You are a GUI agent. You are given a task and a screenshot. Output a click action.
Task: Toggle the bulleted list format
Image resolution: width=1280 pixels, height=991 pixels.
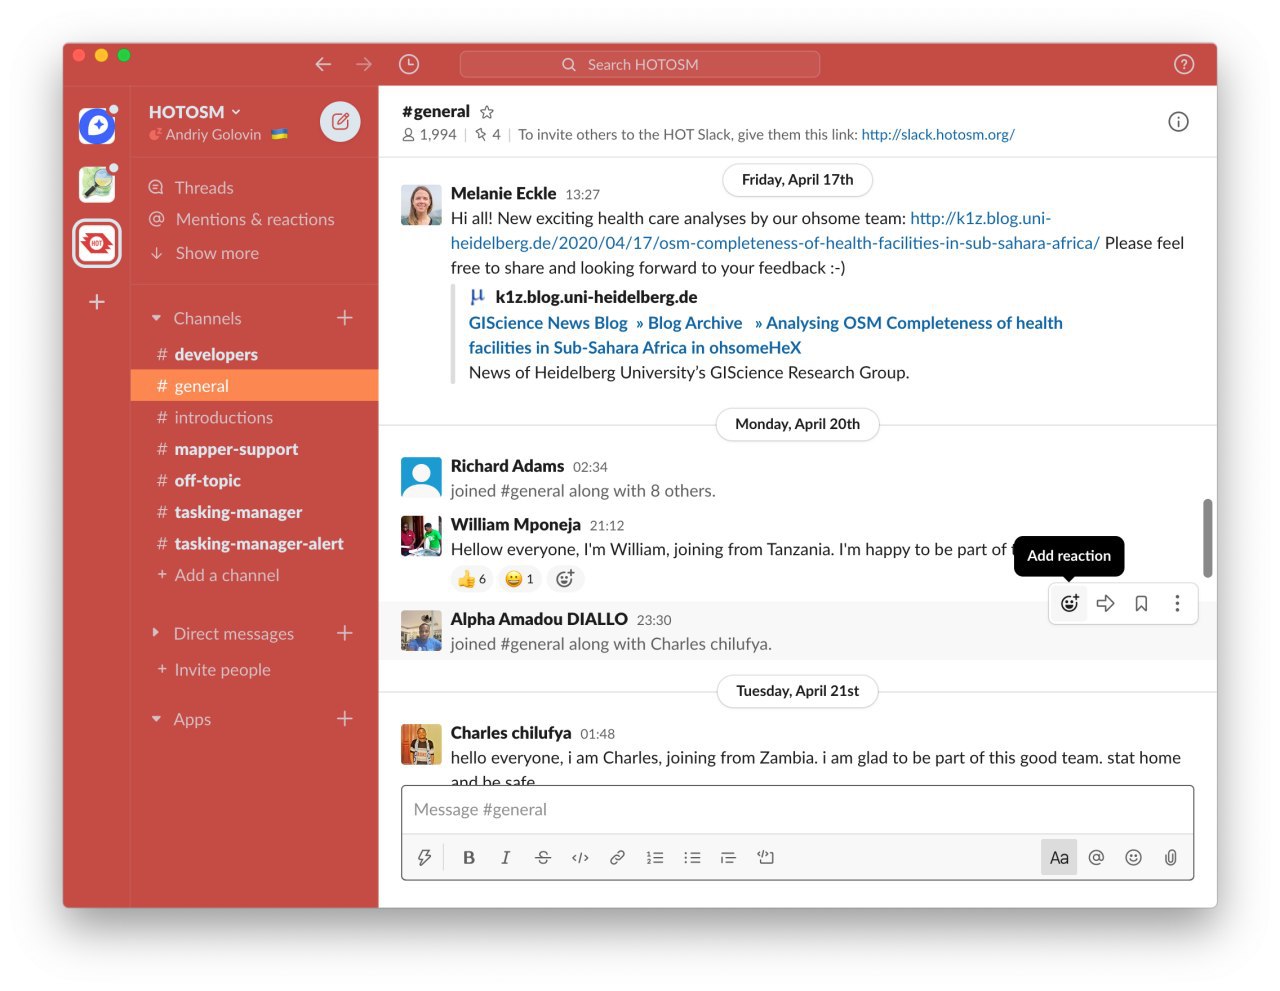(692, 857)
